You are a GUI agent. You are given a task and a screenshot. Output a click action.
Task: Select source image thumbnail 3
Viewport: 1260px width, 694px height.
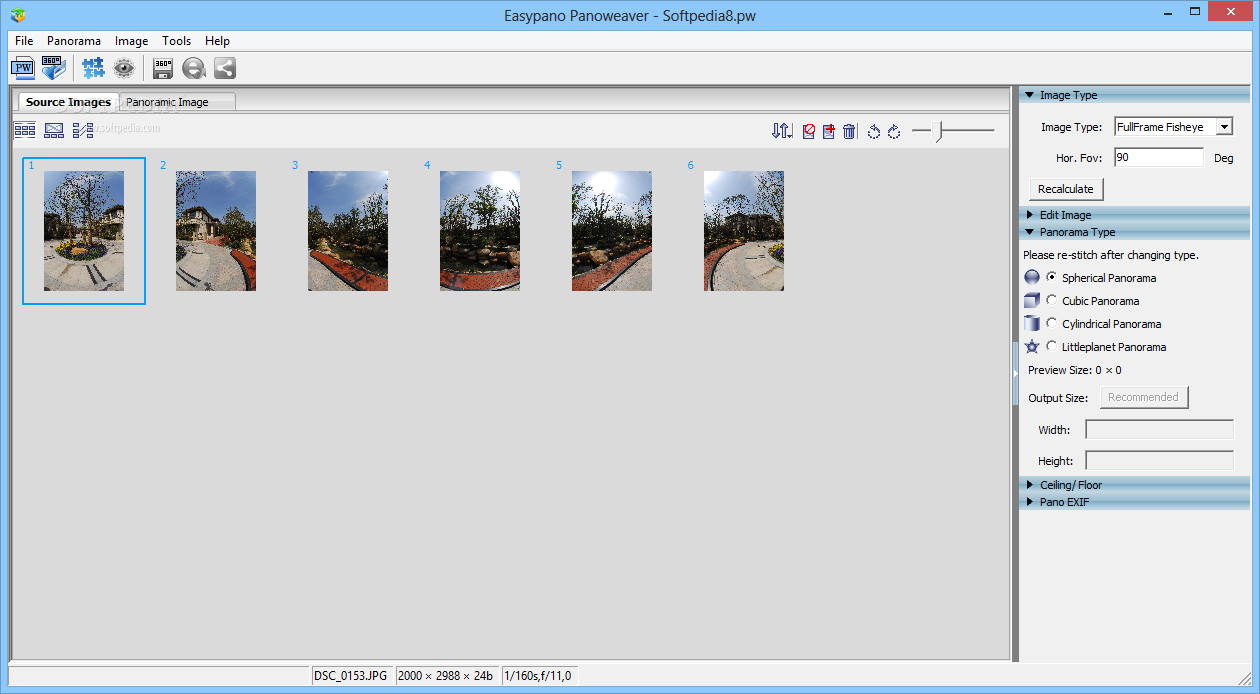point(348,231)
